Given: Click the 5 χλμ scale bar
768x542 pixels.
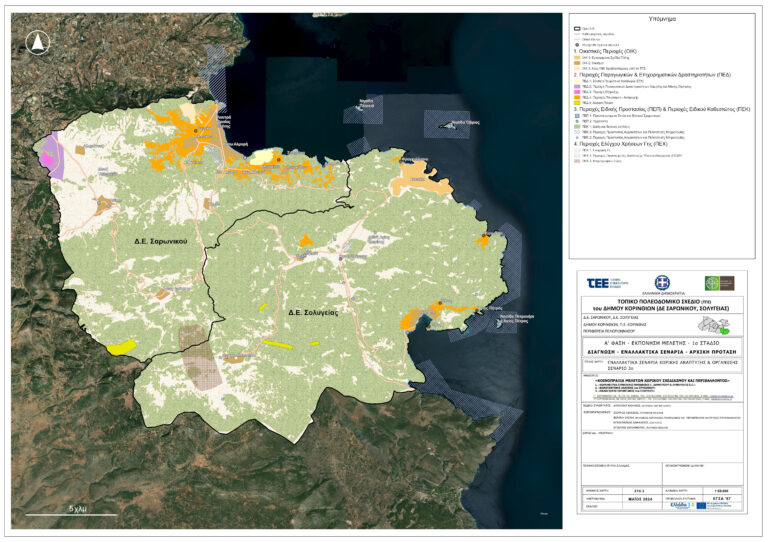Looking at the screenshot, I should click(x=72, y=512).
